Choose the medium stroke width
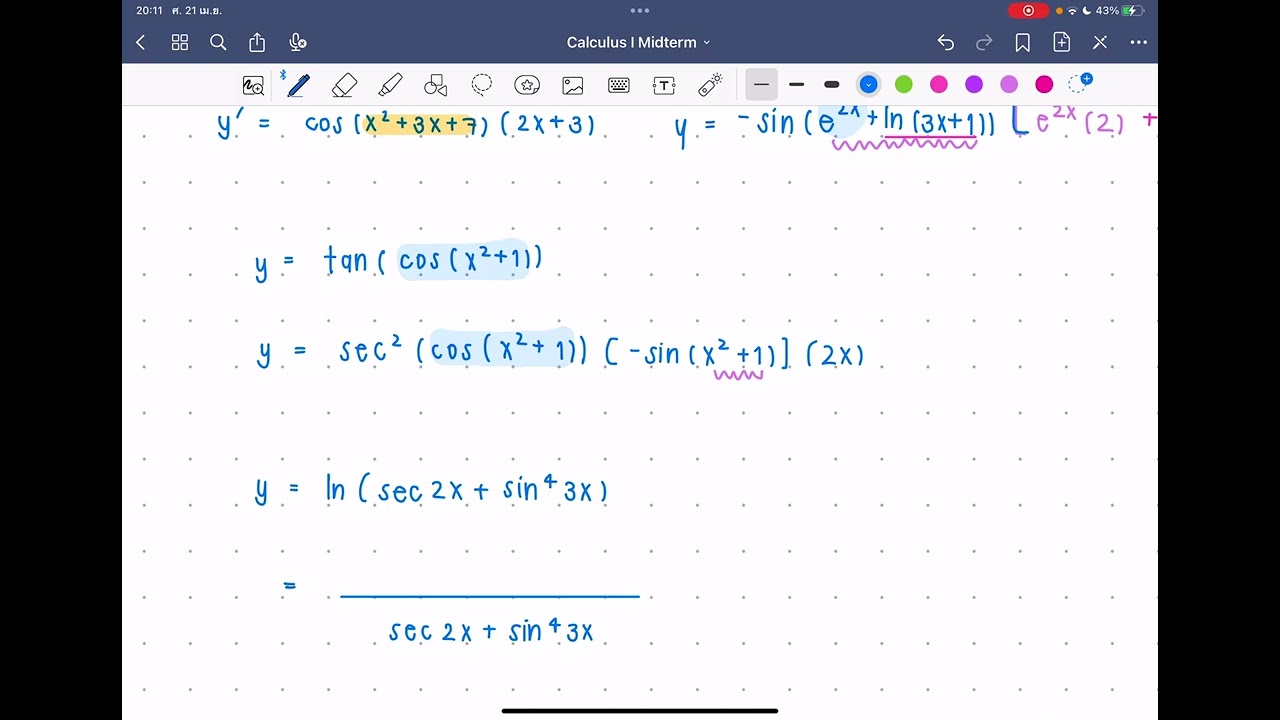Viewport: 1280px width, 720px height. tap(796, 85)
